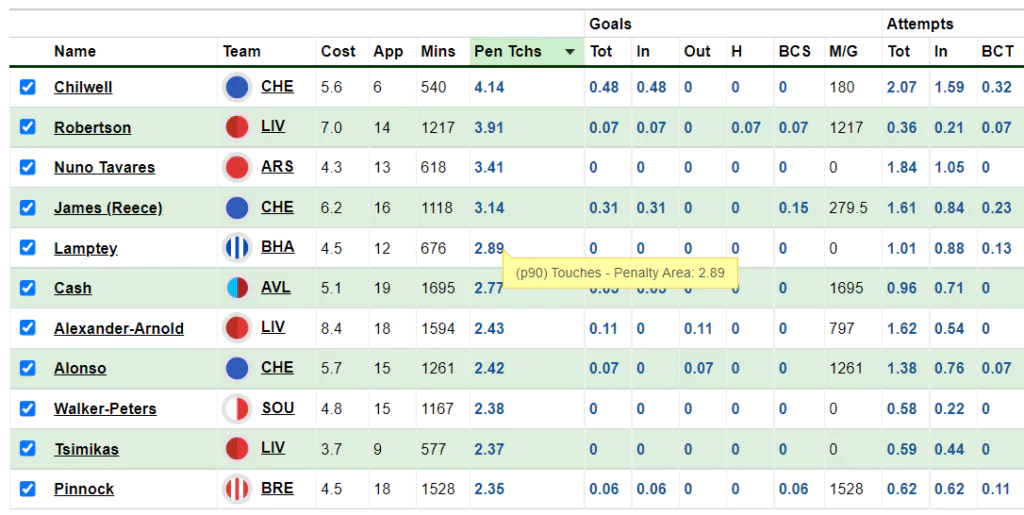Sort by the Mins column header
The width and height of the screenshot is (1024, 515).
point(438,51)
